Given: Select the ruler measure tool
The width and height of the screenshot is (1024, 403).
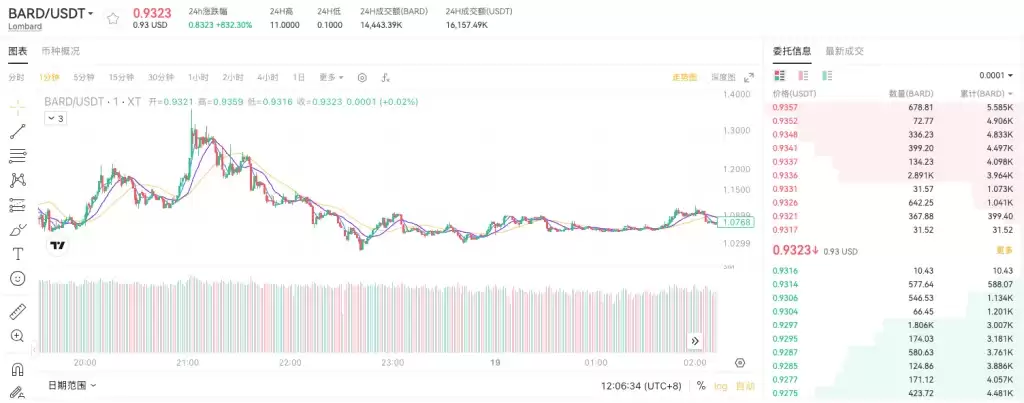Looking at the screenshot, I should tap(17, 311).
